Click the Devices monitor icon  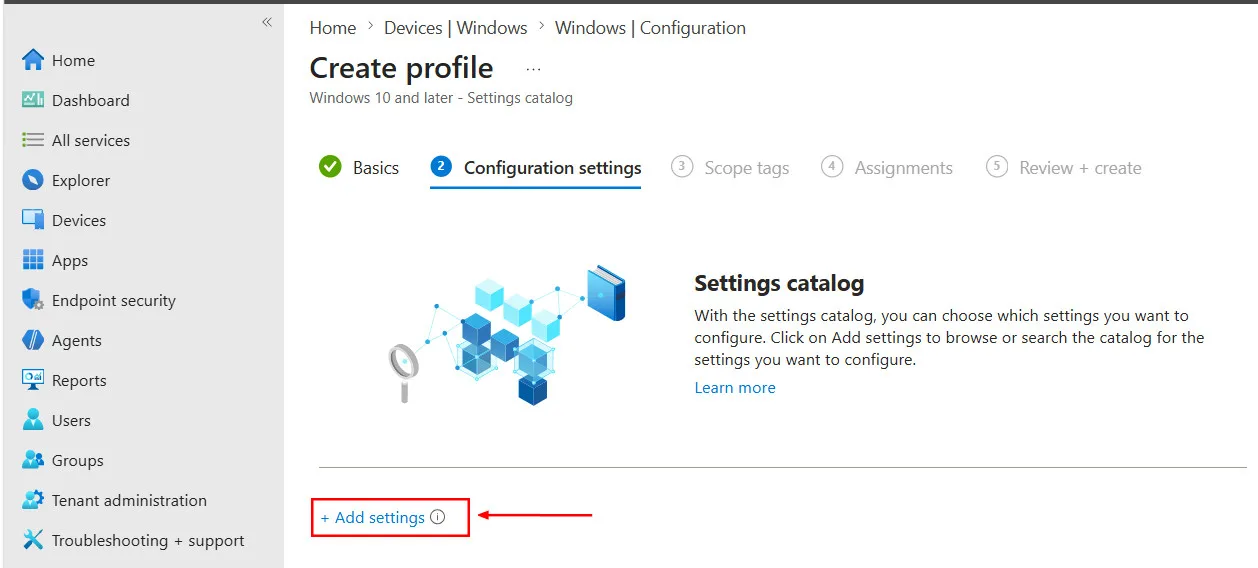33,220
